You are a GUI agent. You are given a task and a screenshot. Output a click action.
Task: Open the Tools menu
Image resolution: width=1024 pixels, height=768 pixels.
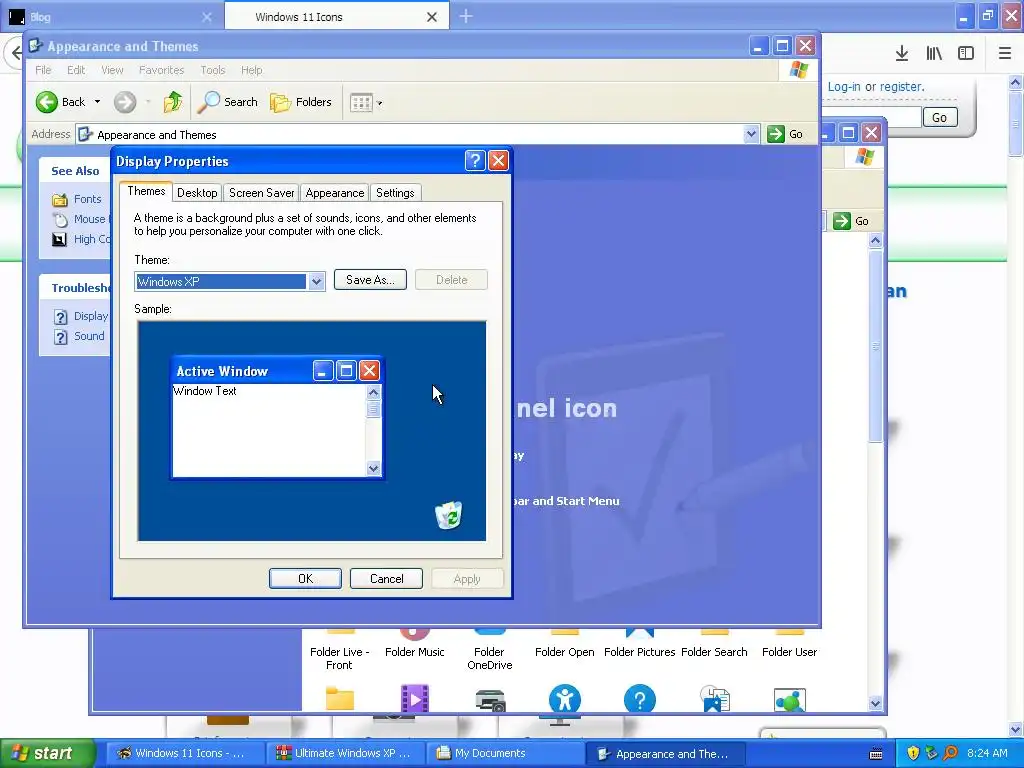pyautogui.click(x=212, y=70)
